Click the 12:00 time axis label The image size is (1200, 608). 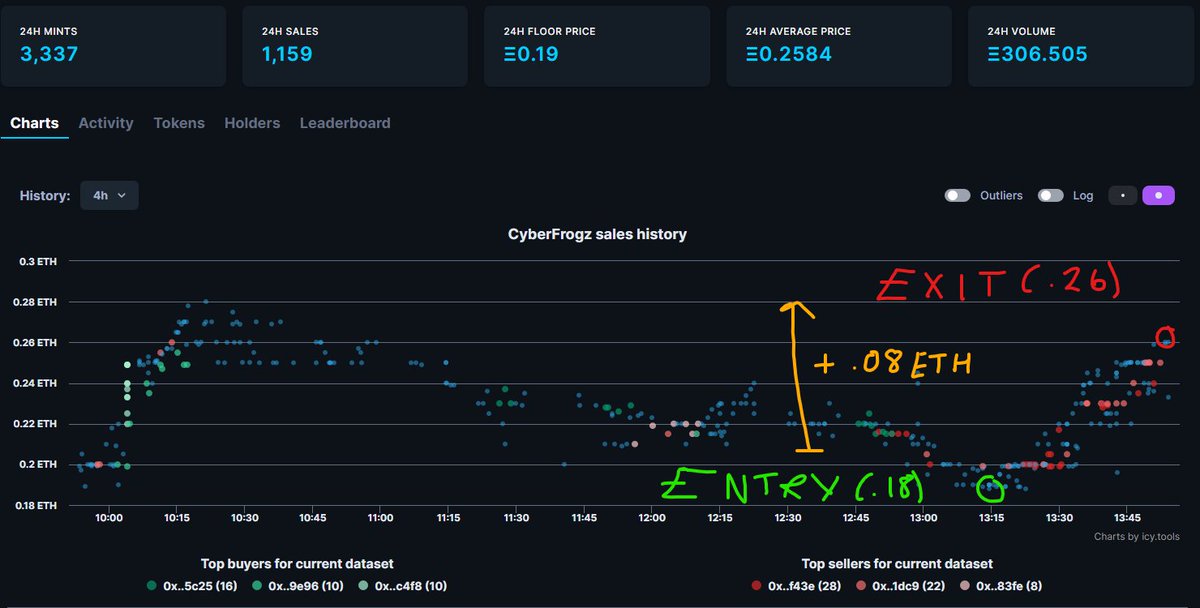652,518
